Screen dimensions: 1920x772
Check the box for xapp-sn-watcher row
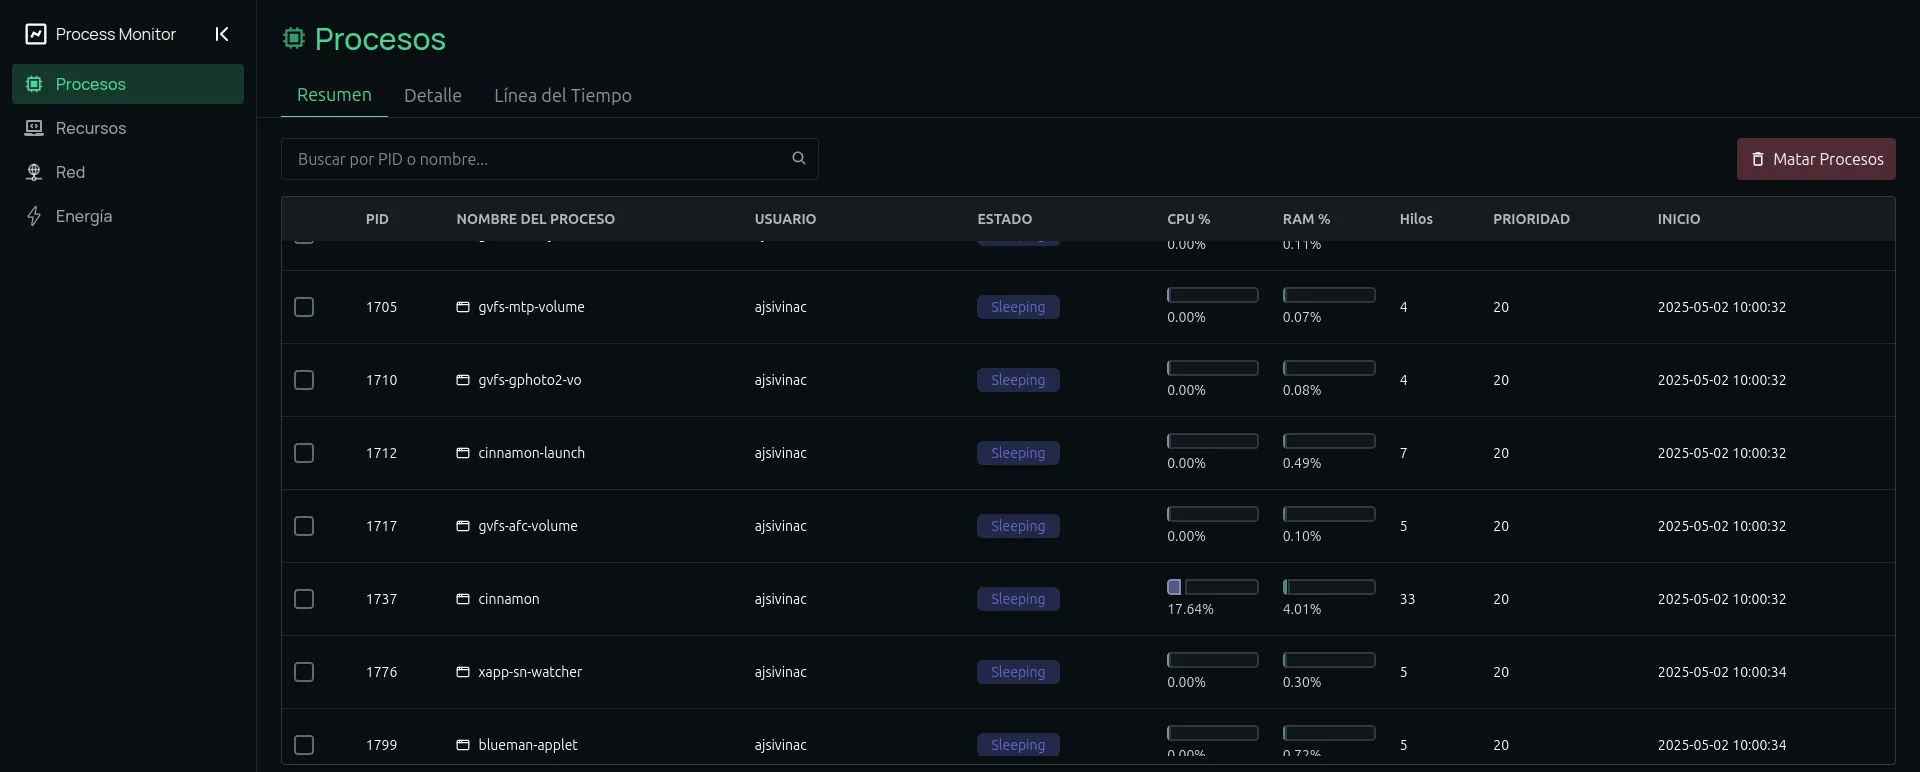[304, 672]
